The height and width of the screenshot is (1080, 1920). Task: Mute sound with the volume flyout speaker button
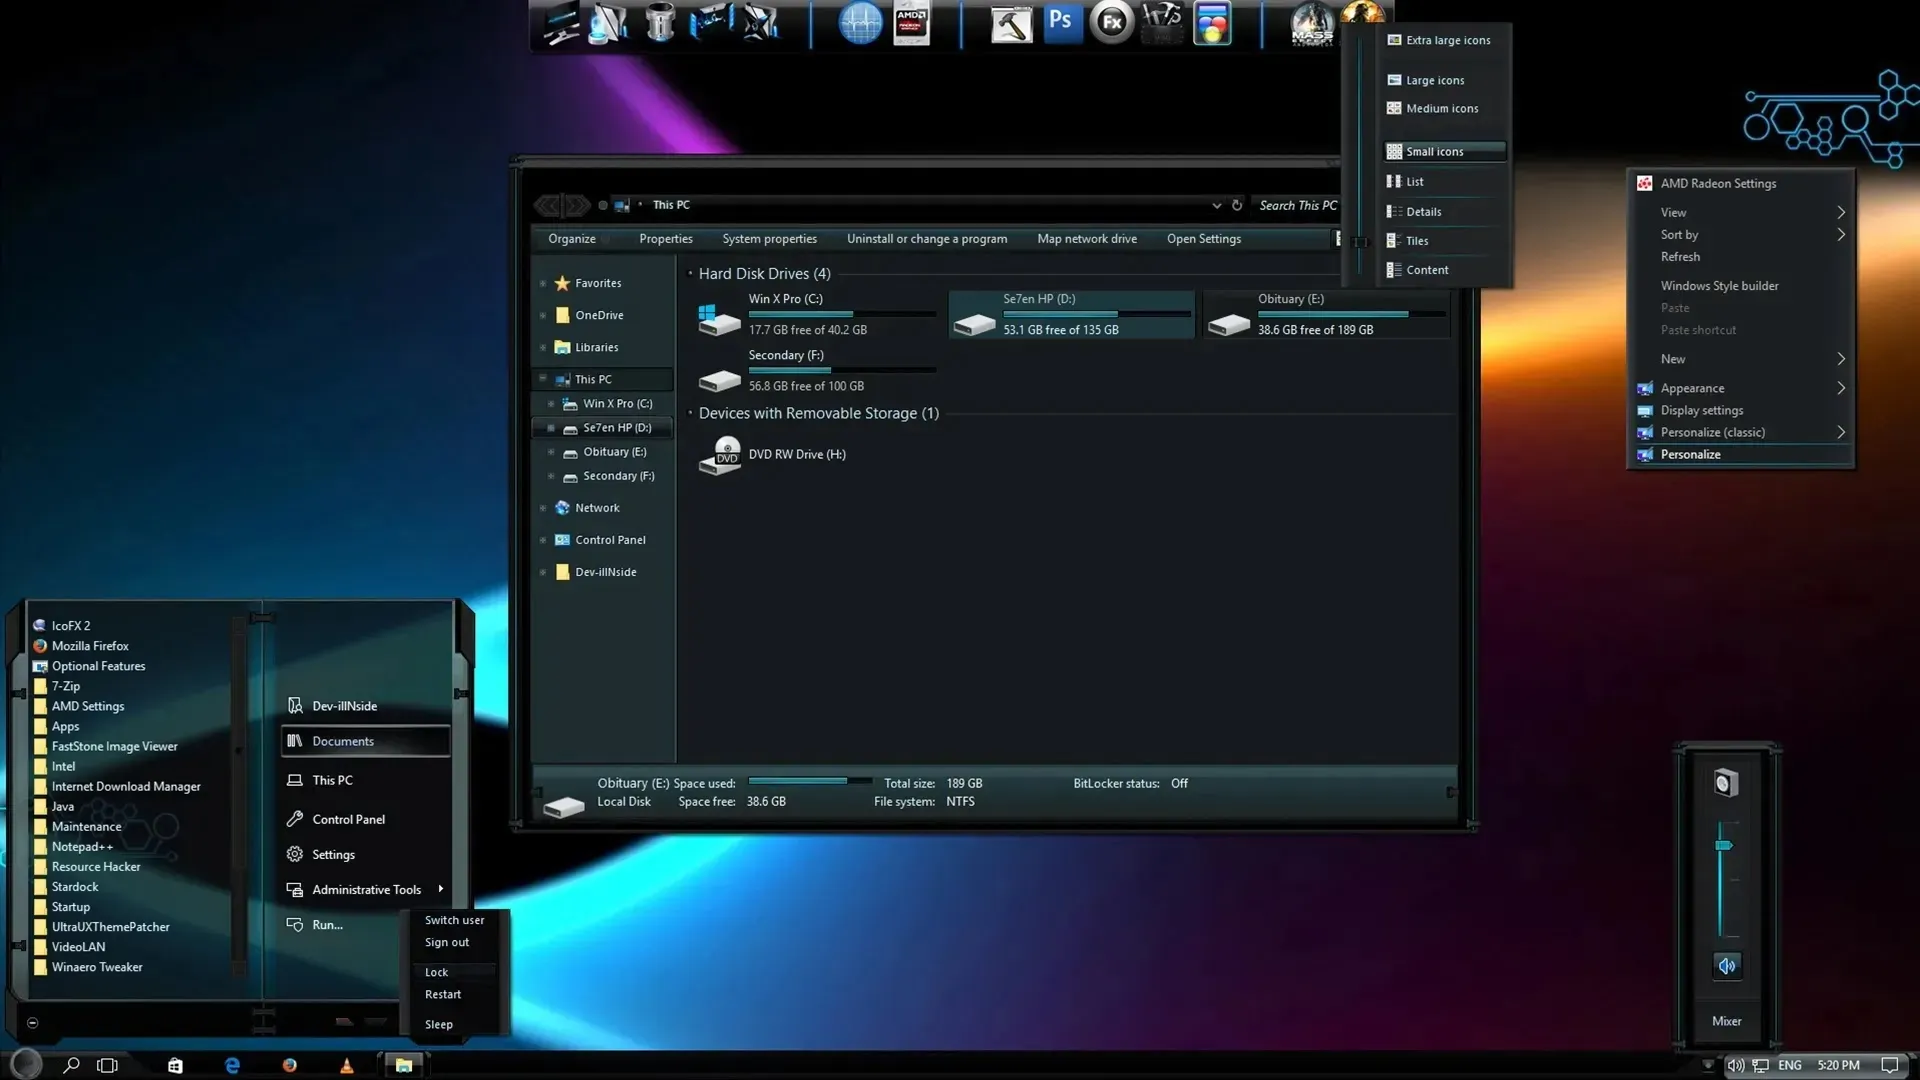pyautogui.click(x=1726, y=965)
